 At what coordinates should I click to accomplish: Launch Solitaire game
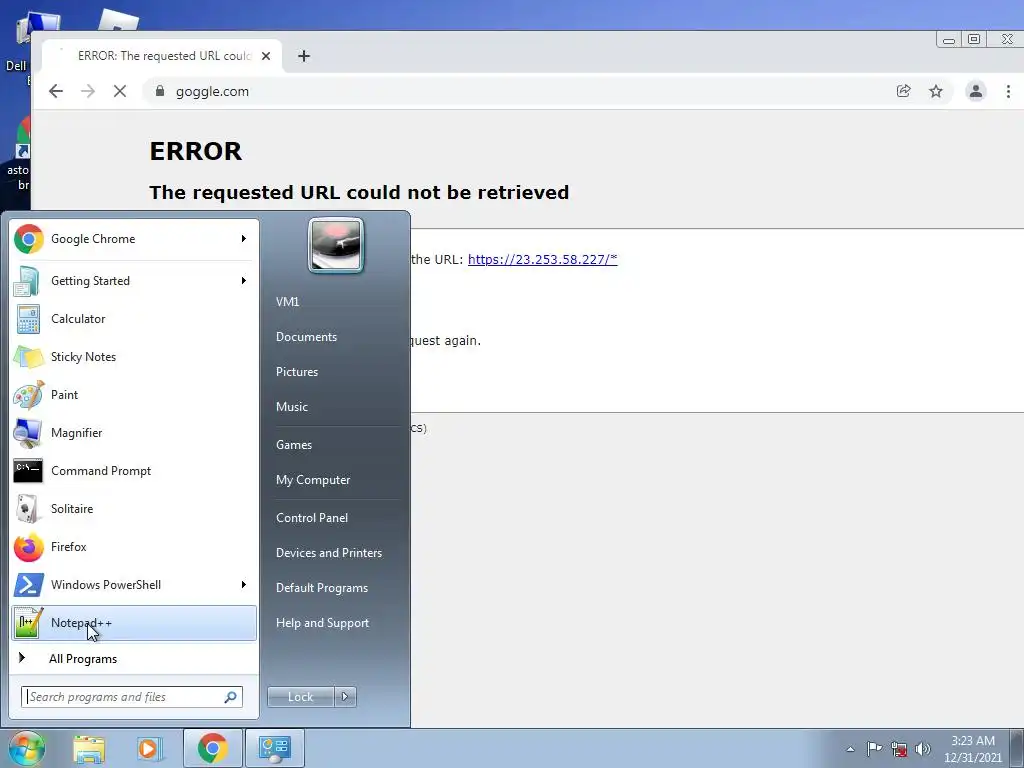click(x=134, y=509)
